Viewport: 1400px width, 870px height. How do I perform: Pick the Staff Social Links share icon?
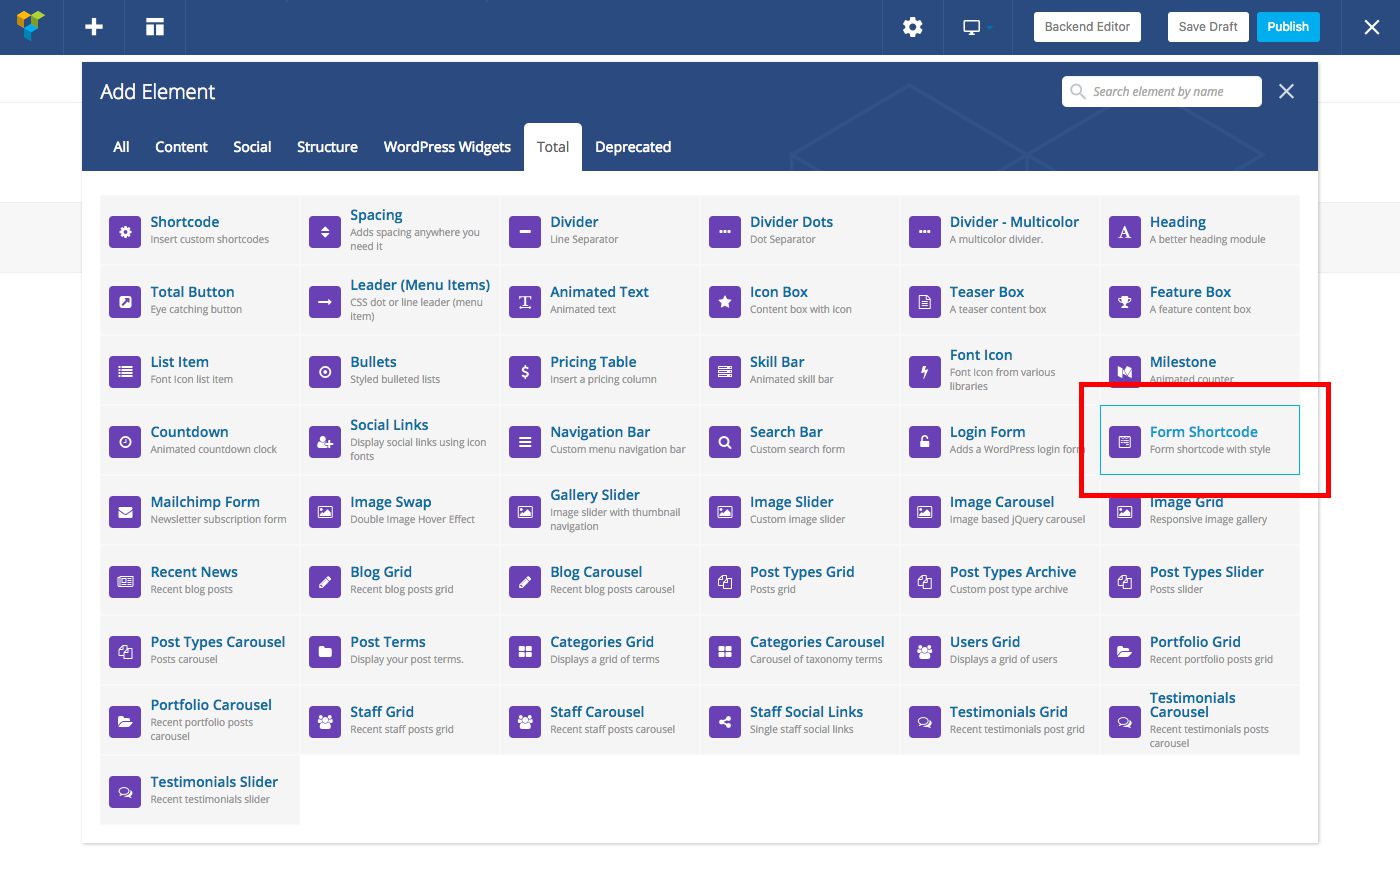(725, 721)
